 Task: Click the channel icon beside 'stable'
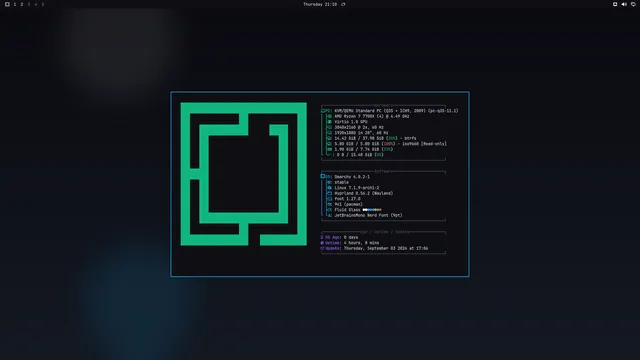click(329, 182)
